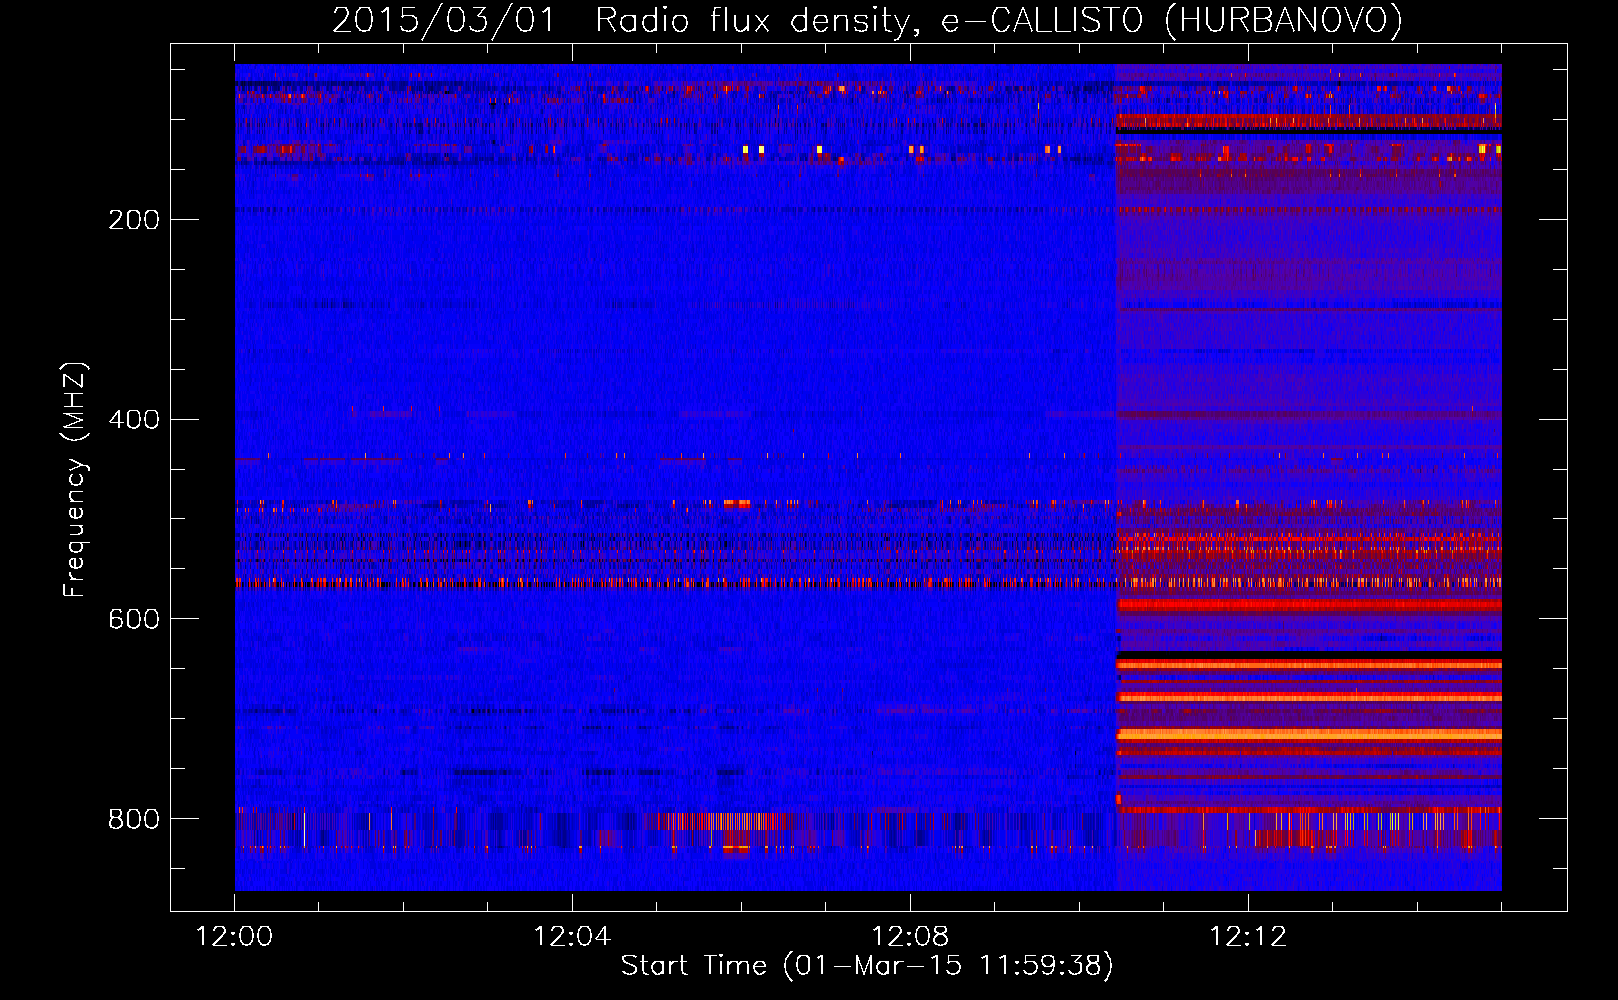
Task: Click the 12:00 time tick label
Action: click(x=234, y=936)
